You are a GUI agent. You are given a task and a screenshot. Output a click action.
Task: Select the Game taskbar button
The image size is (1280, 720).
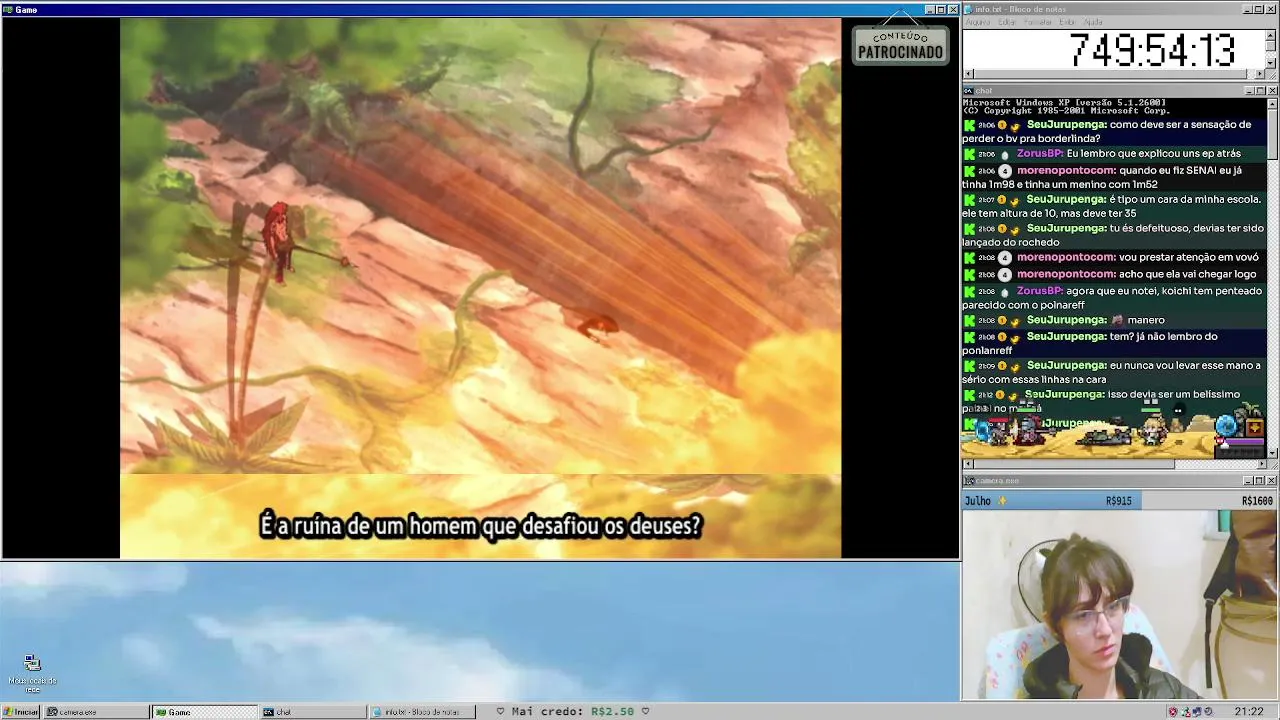coord(204,712)
